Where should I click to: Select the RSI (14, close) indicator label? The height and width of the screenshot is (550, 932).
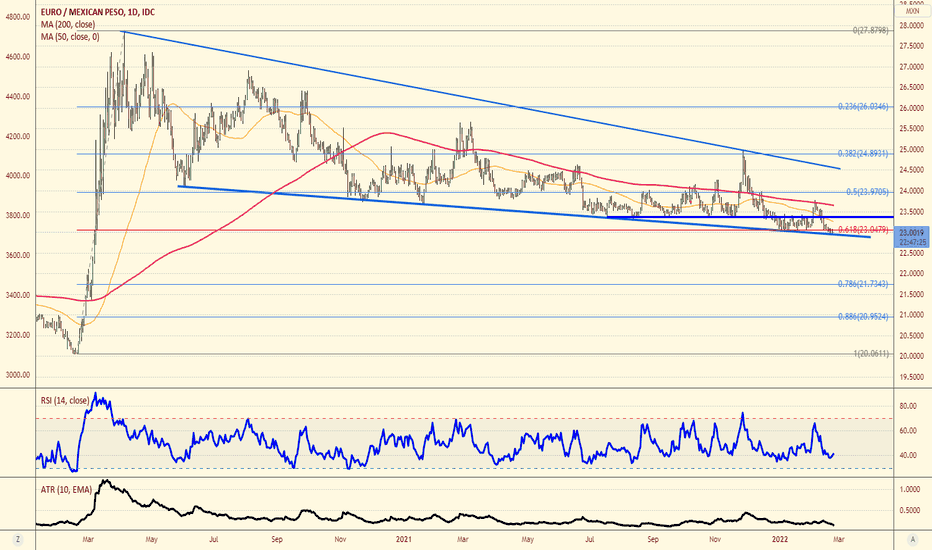pos(65,401)
